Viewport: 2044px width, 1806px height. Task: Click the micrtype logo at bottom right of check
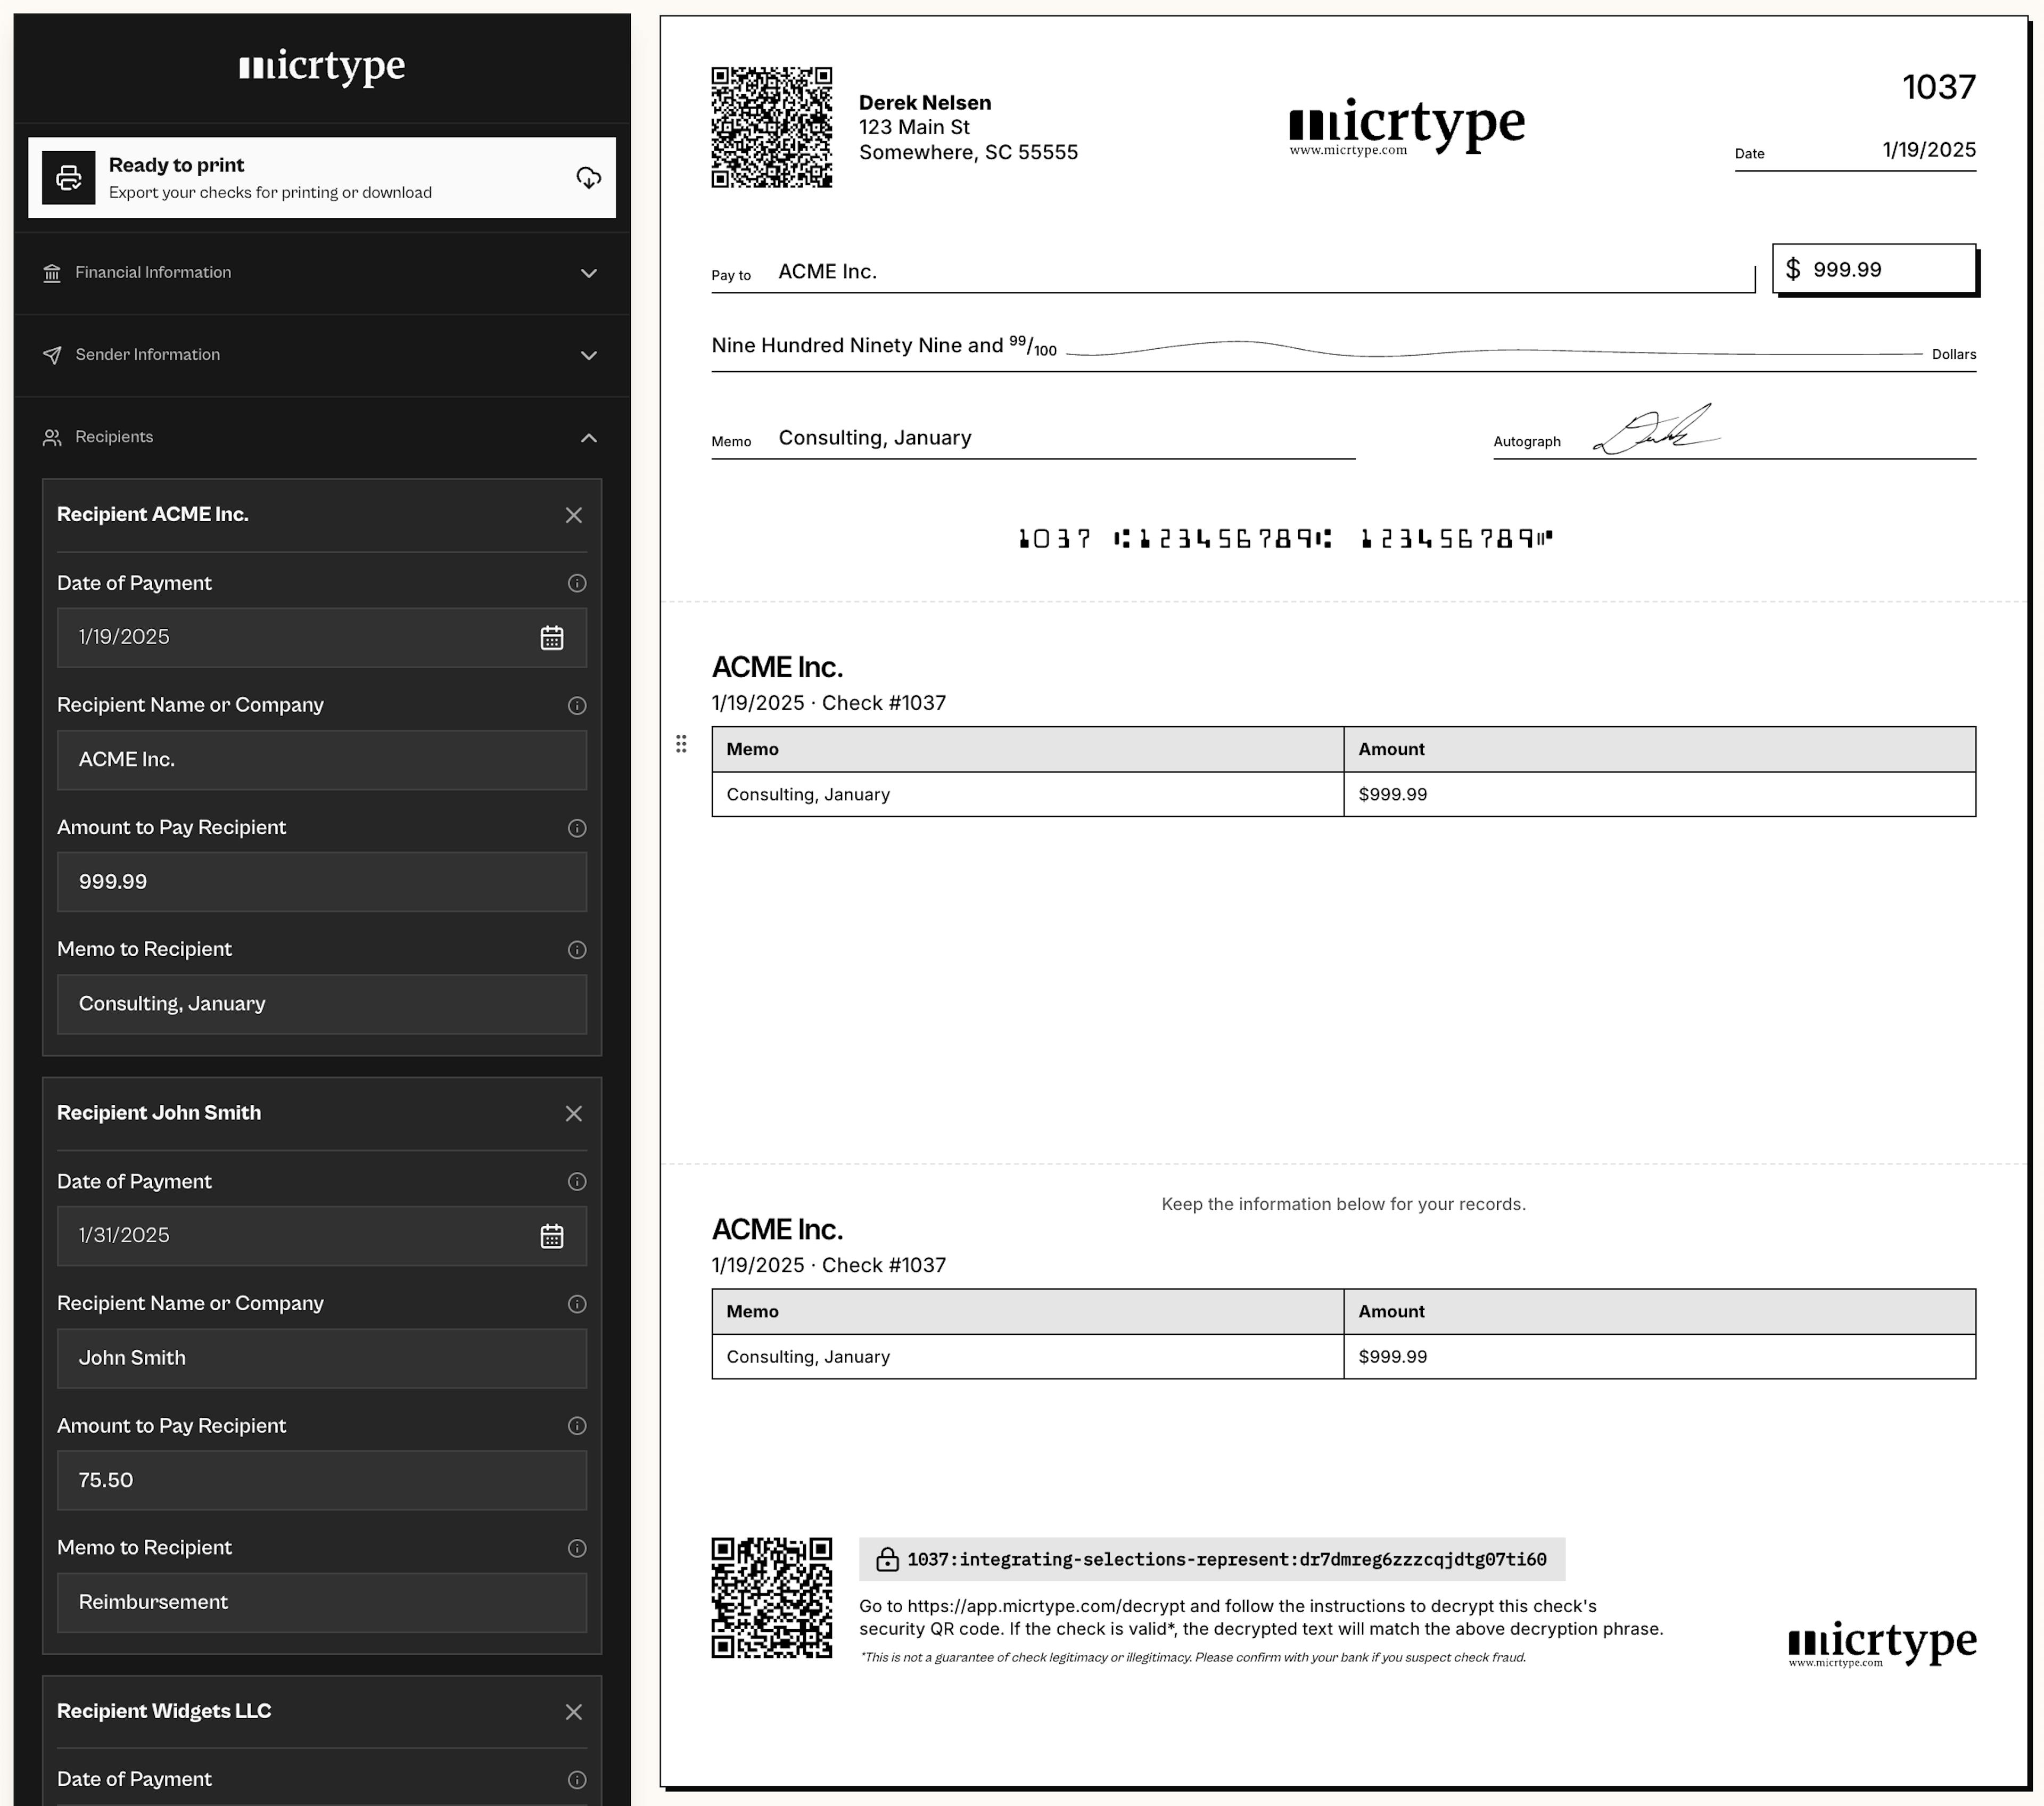pos(1882,1644)
